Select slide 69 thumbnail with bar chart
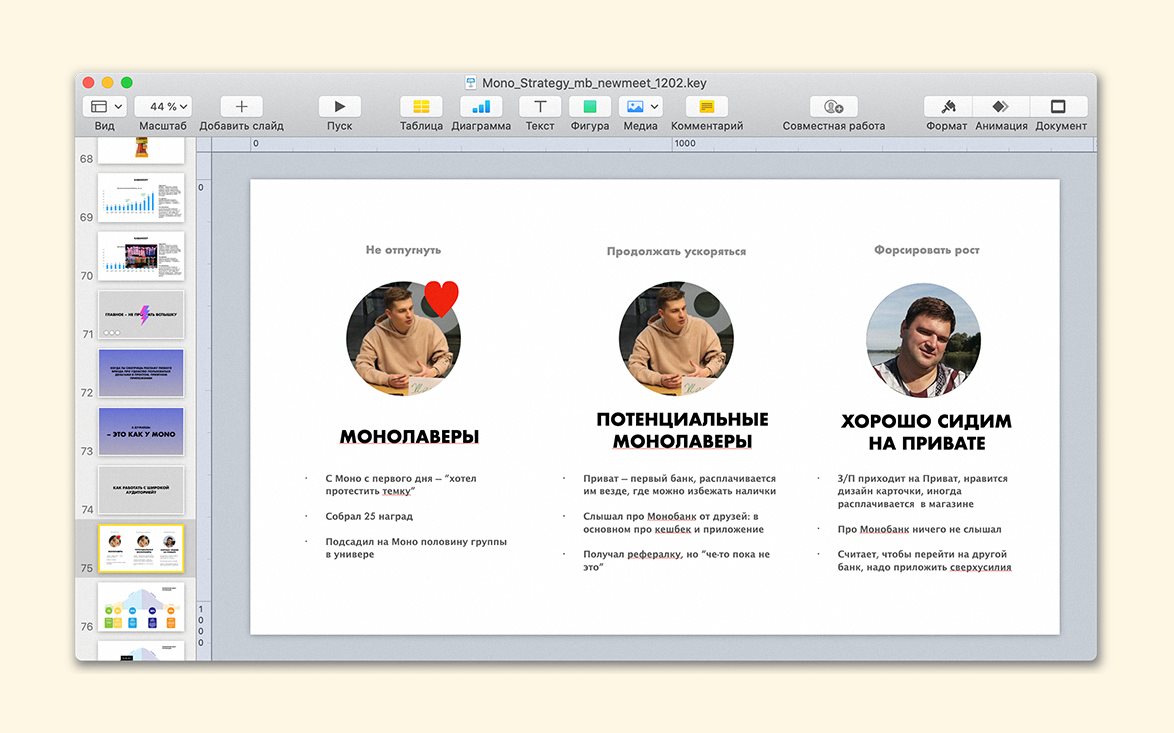This screenshot has height=733, width=1174. click(141, 197)
